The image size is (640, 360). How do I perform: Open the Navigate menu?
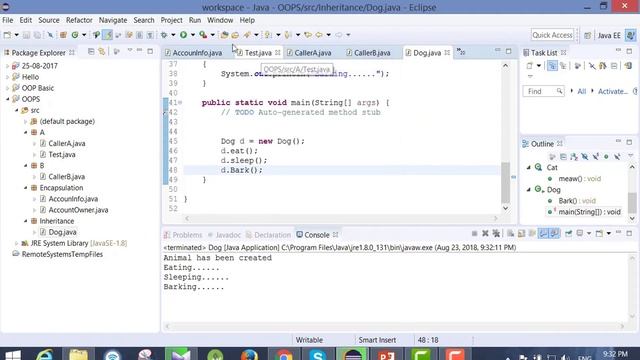(x=113, y=20)
